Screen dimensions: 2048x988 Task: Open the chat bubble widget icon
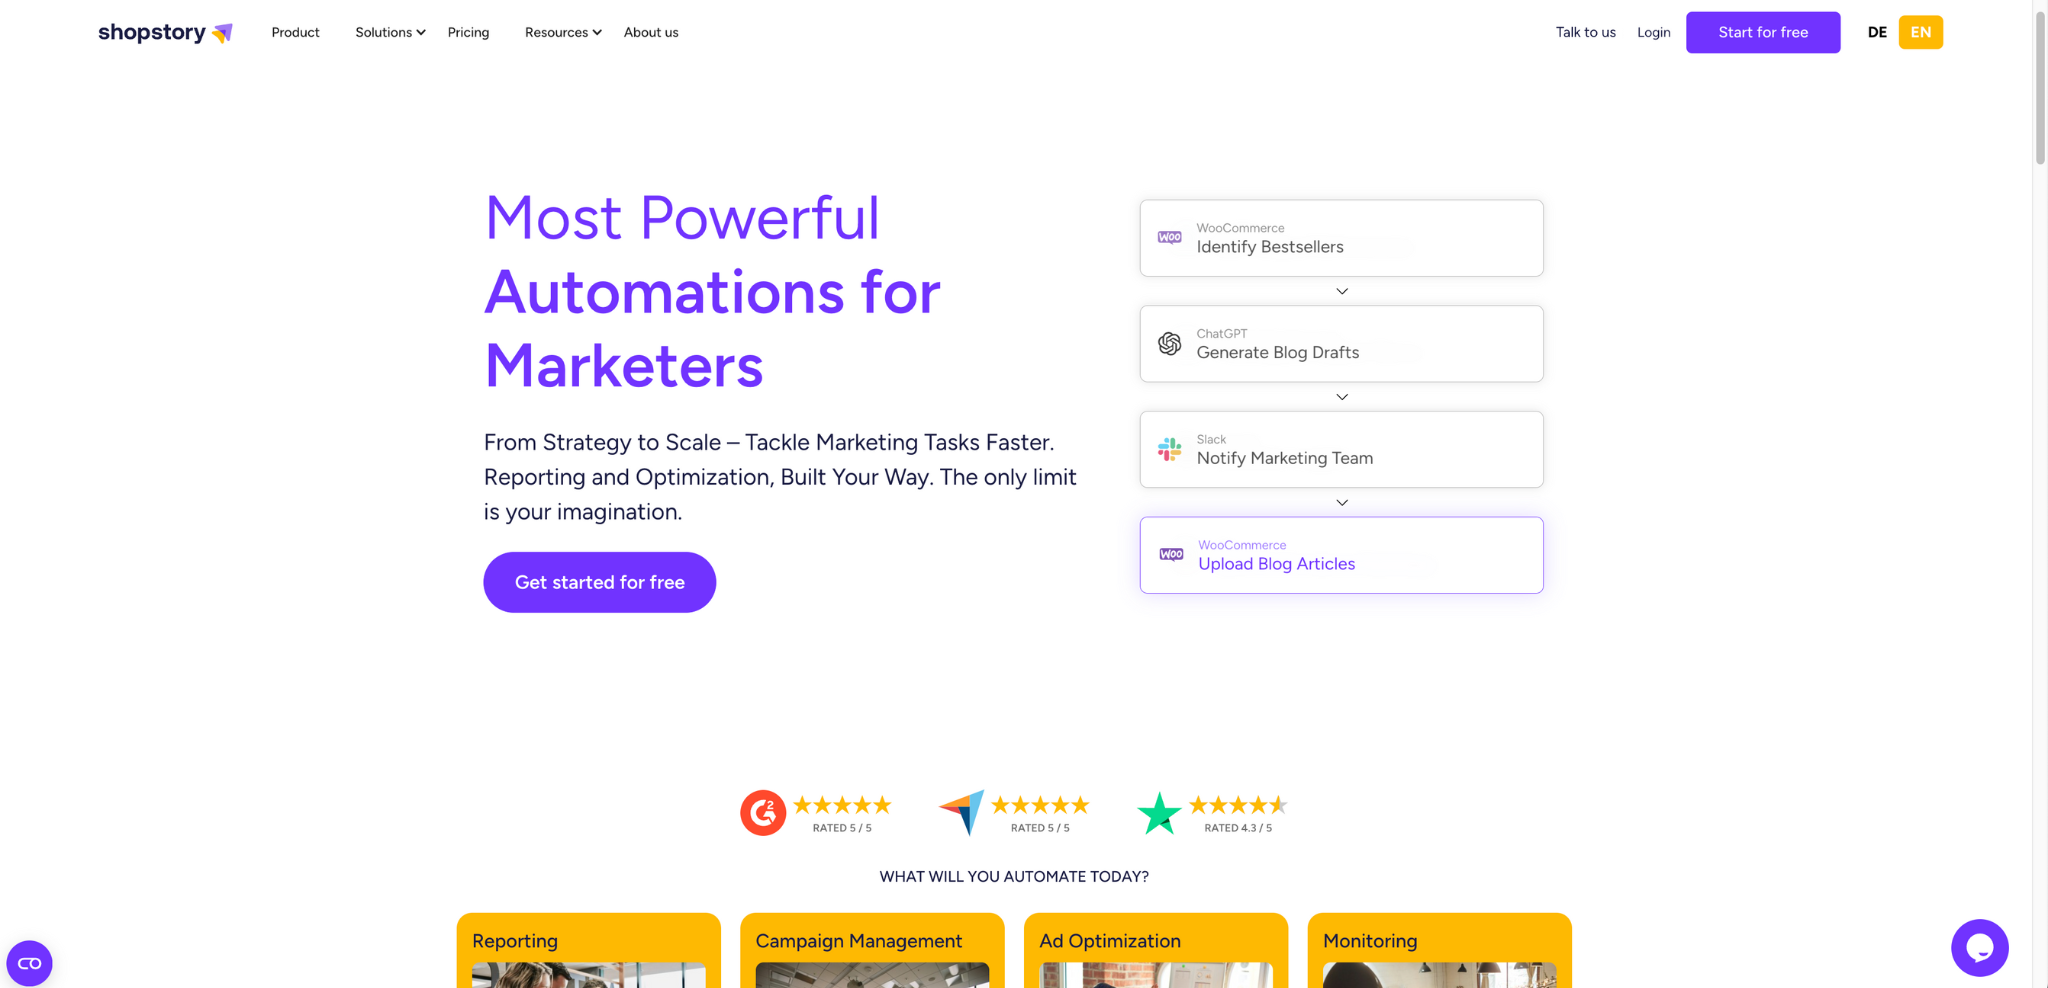click(x=1979, y=947)
